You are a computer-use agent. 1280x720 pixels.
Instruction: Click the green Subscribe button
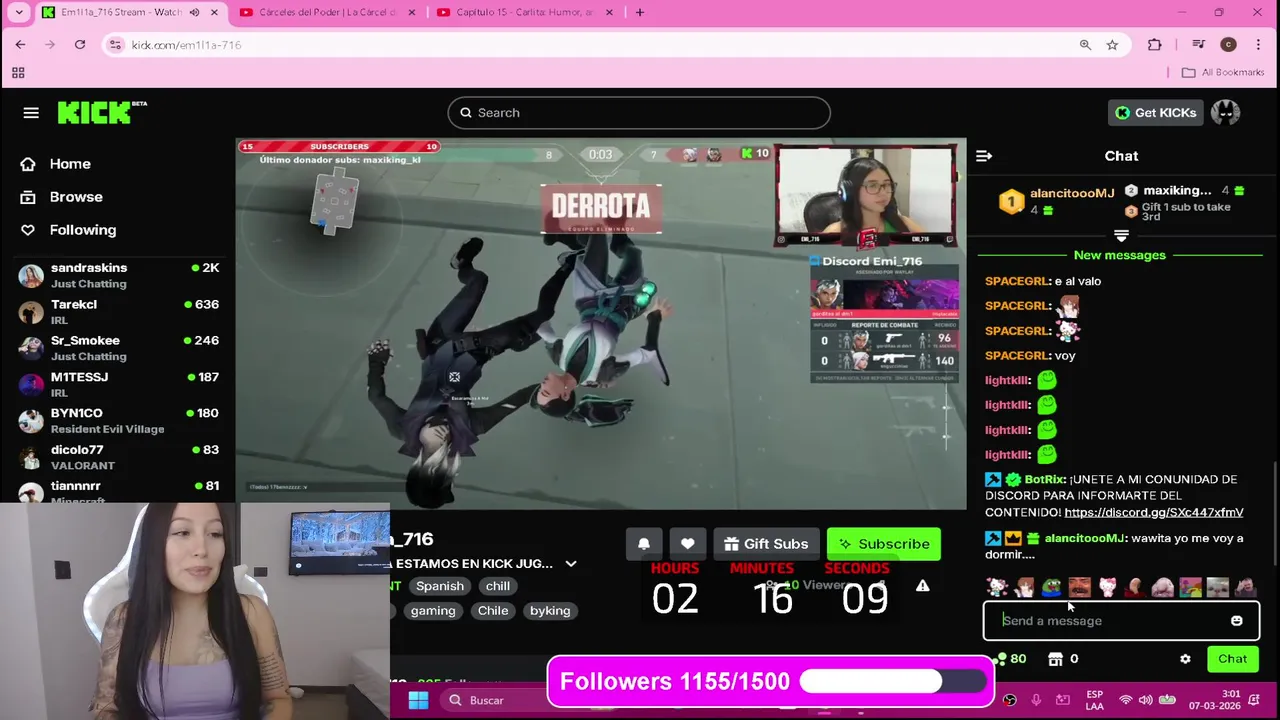click(884, 544)
